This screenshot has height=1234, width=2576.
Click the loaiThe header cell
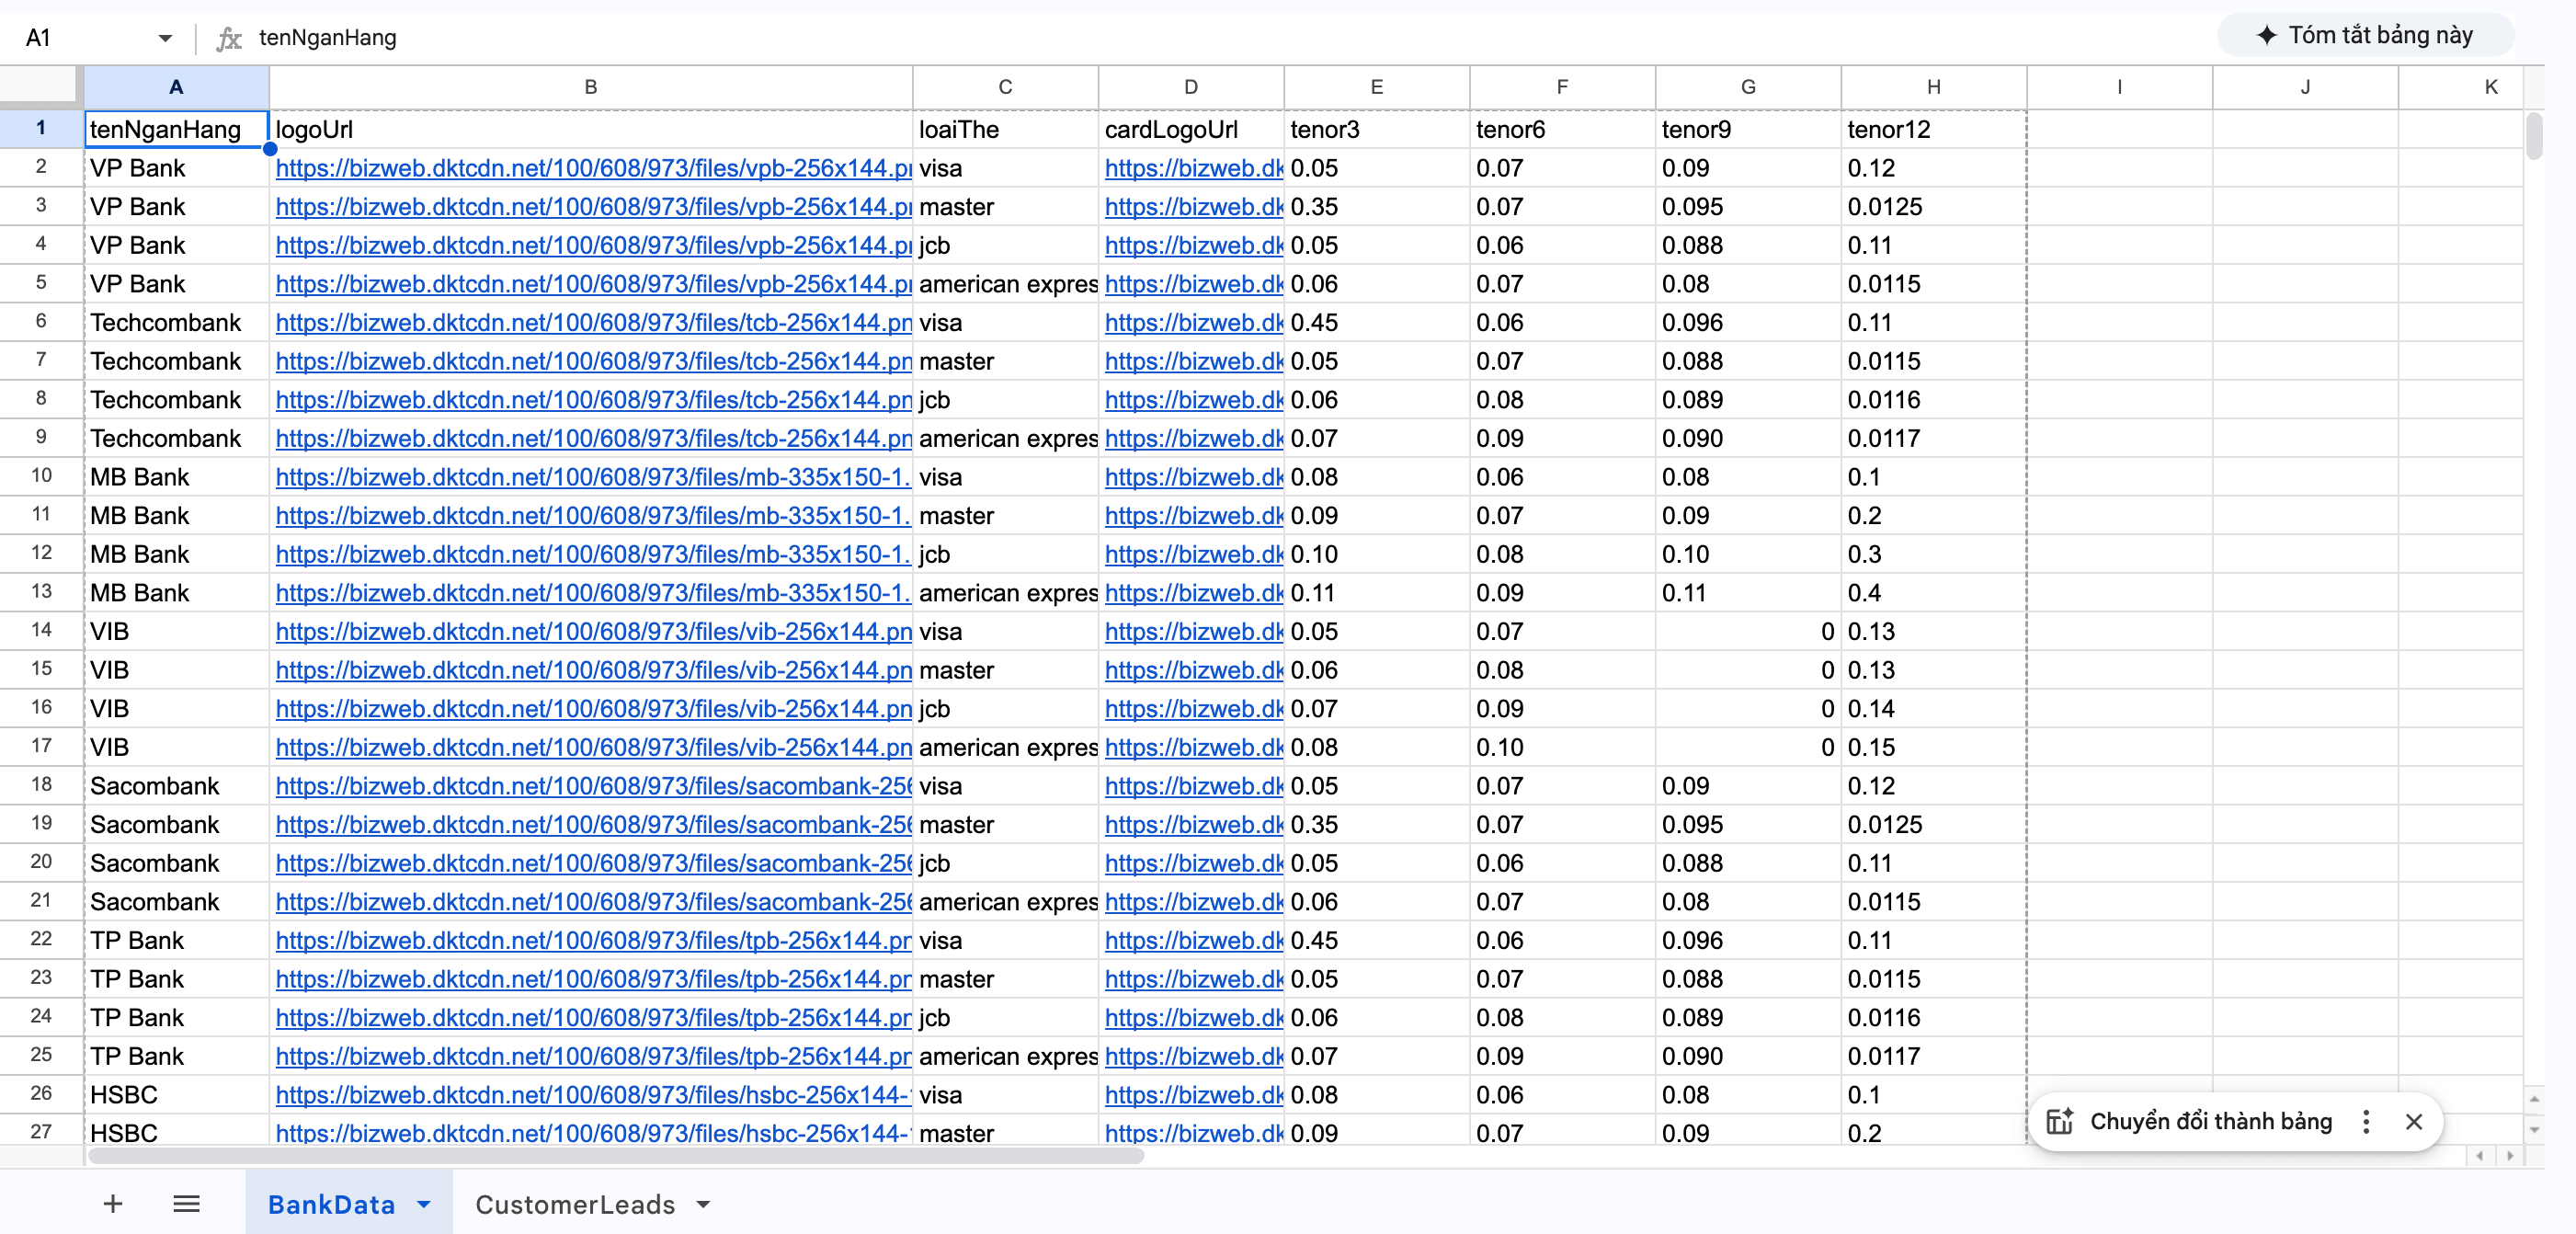pyautogui.click(x=1005, y=129)
